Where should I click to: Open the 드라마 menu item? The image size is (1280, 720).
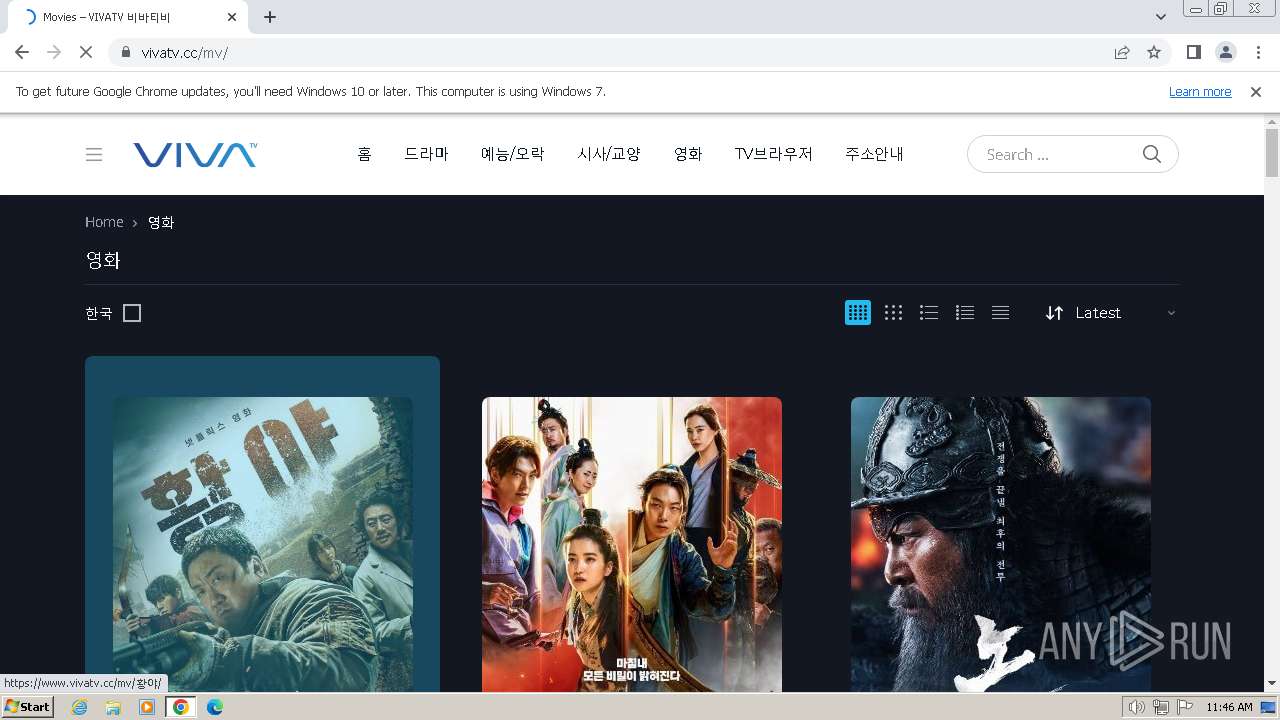click(x=426, y=154)
